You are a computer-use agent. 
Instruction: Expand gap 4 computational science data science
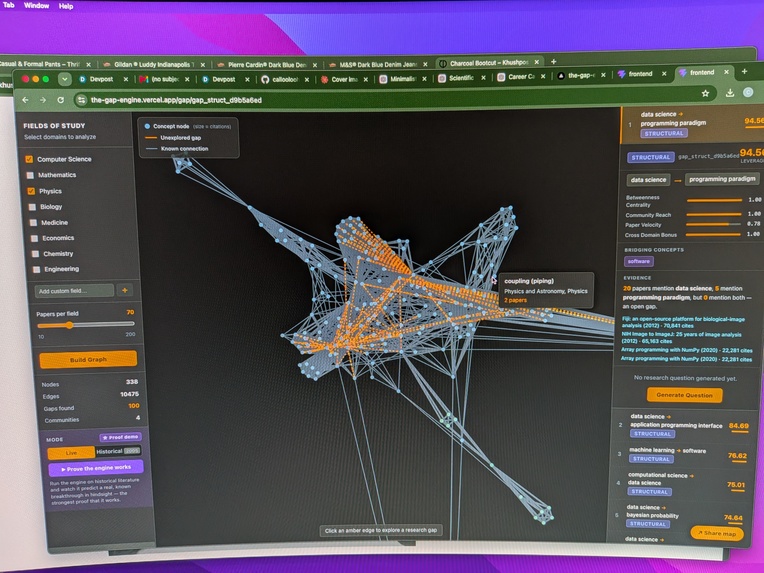[x=680, y=484]
